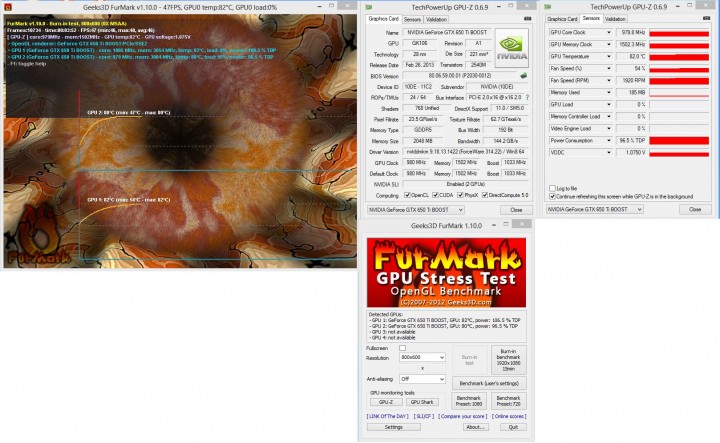Click the FurMark render window title icon
Viewport: 720px width, 443px height.
pyautogui.click(x=7, y=7)
